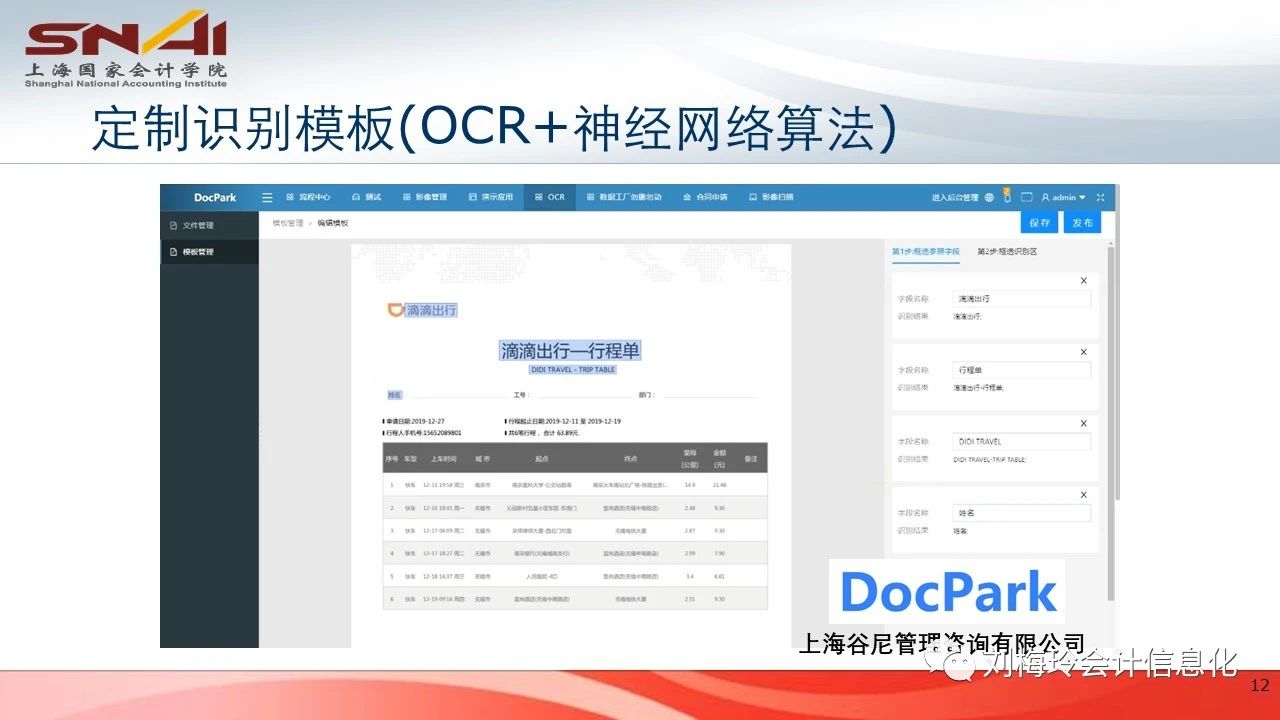Click the 工号 label on document

pos(520,395)
